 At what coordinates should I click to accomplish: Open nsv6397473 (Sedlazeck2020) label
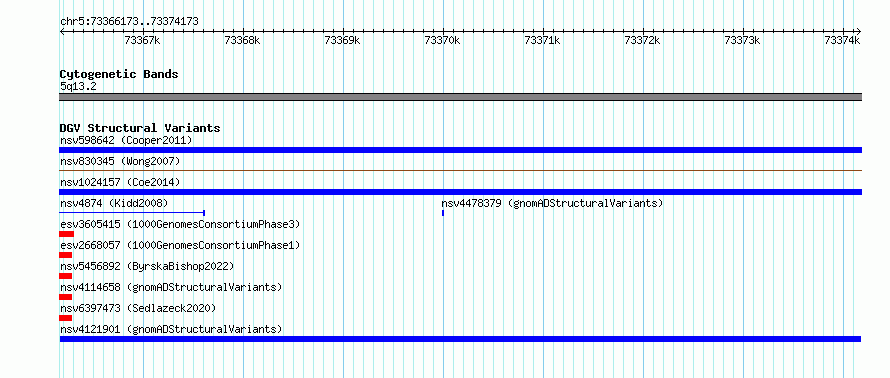coord(138,308)
